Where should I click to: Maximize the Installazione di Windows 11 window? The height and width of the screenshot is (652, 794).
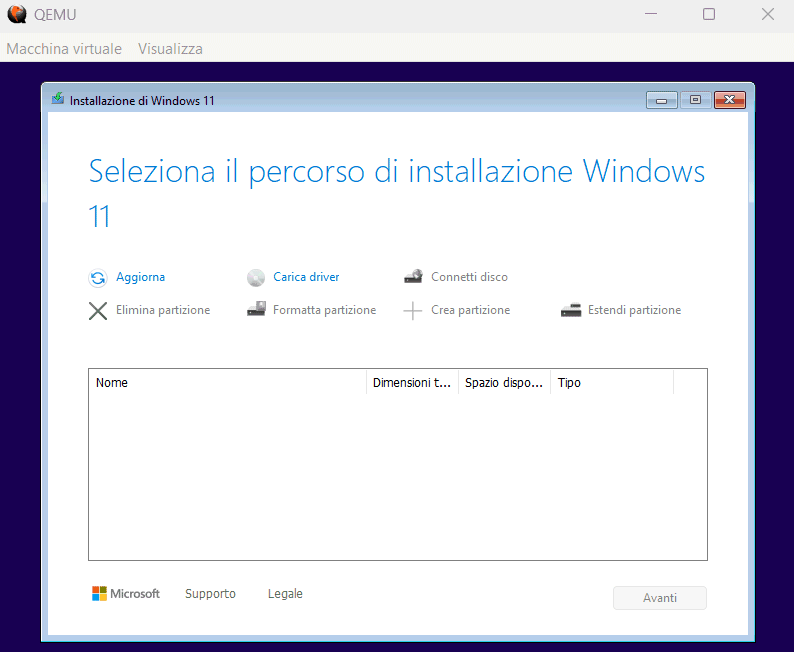tap(695, 100)
